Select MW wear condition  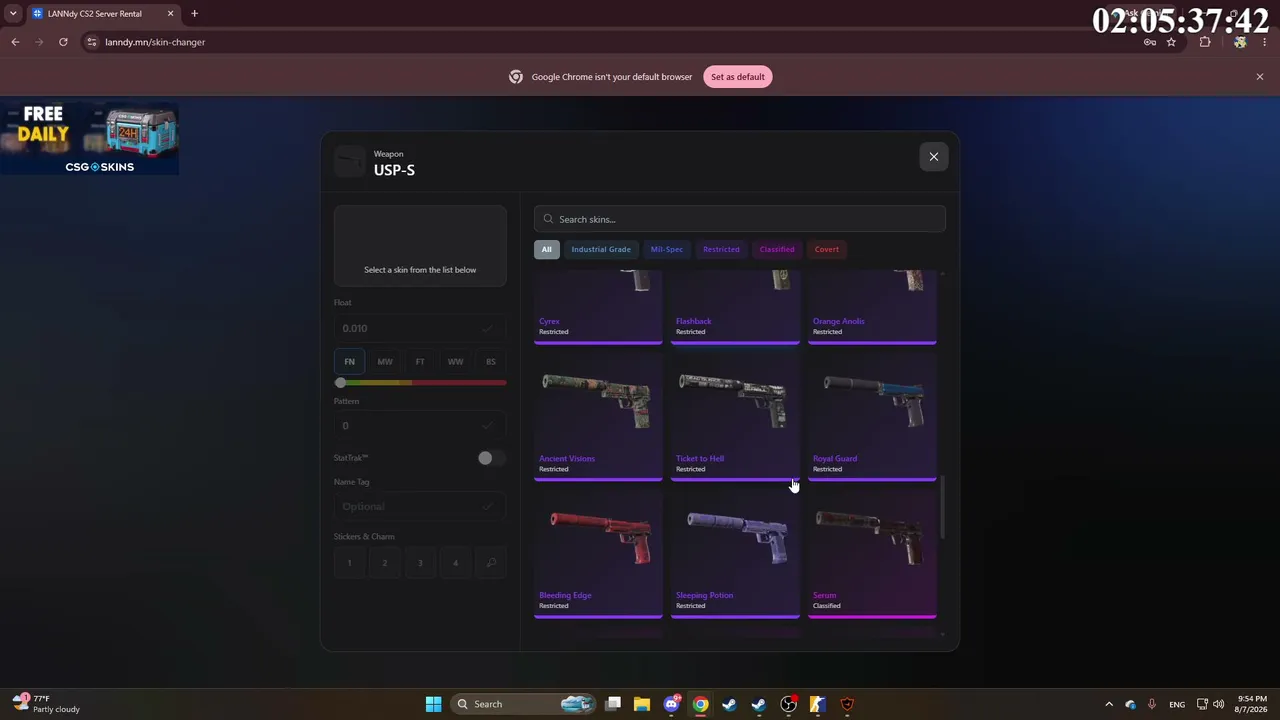[x=385, y=361]
